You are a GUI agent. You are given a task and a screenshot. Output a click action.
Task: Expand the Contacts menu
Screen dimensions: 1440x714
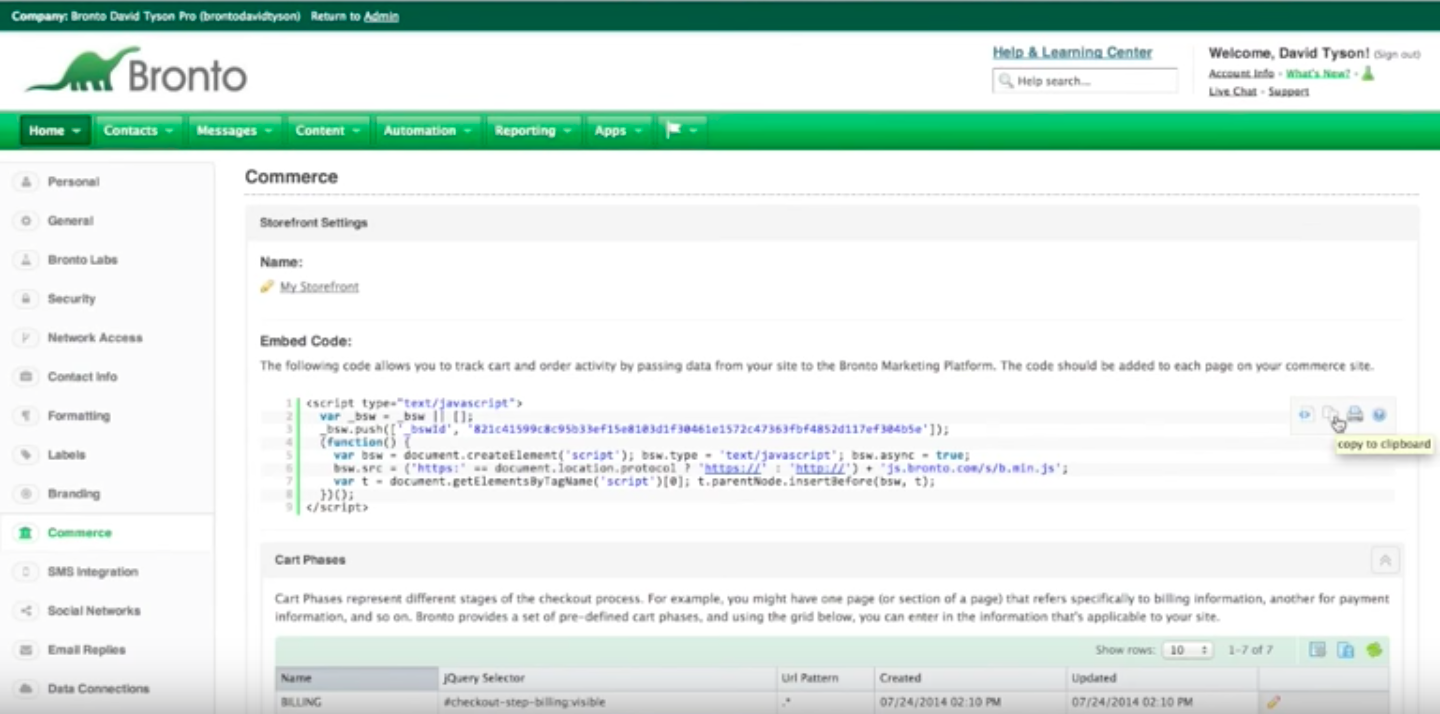coord(138,131)
